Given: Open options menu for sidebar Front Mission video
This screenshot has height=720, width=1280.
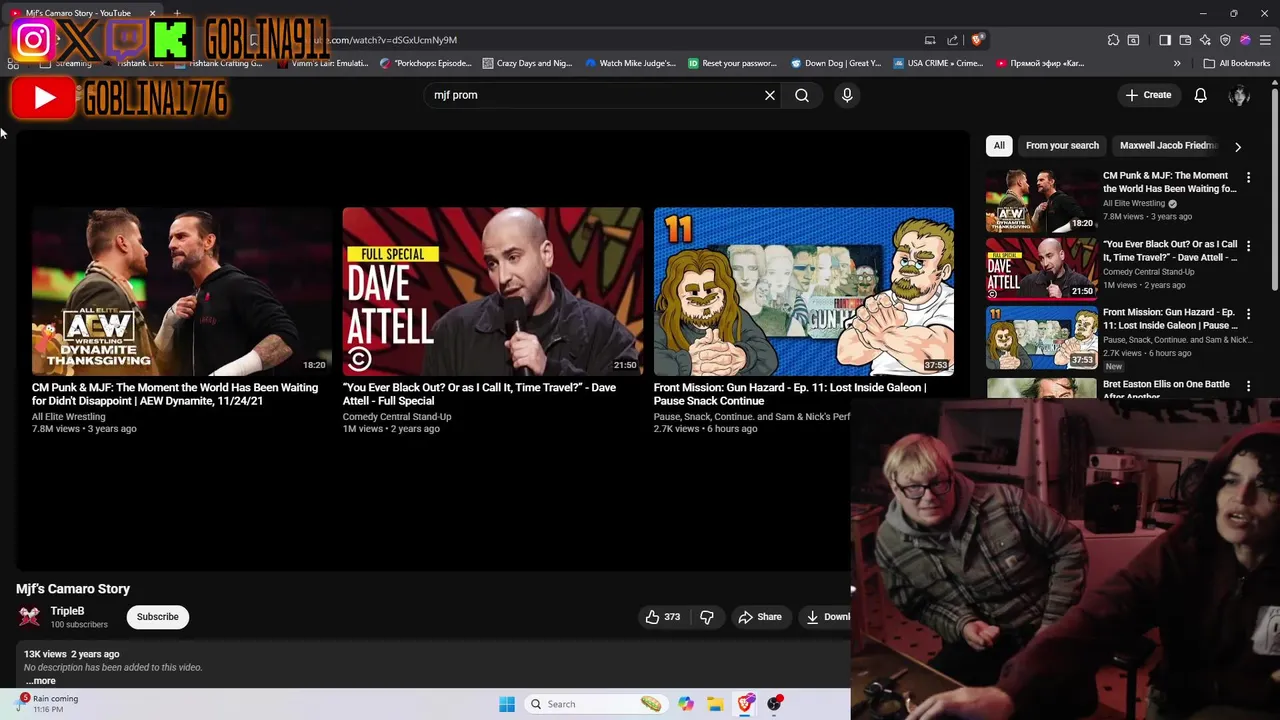Looking at the screenshot, I should click(x=1248, y=313).
